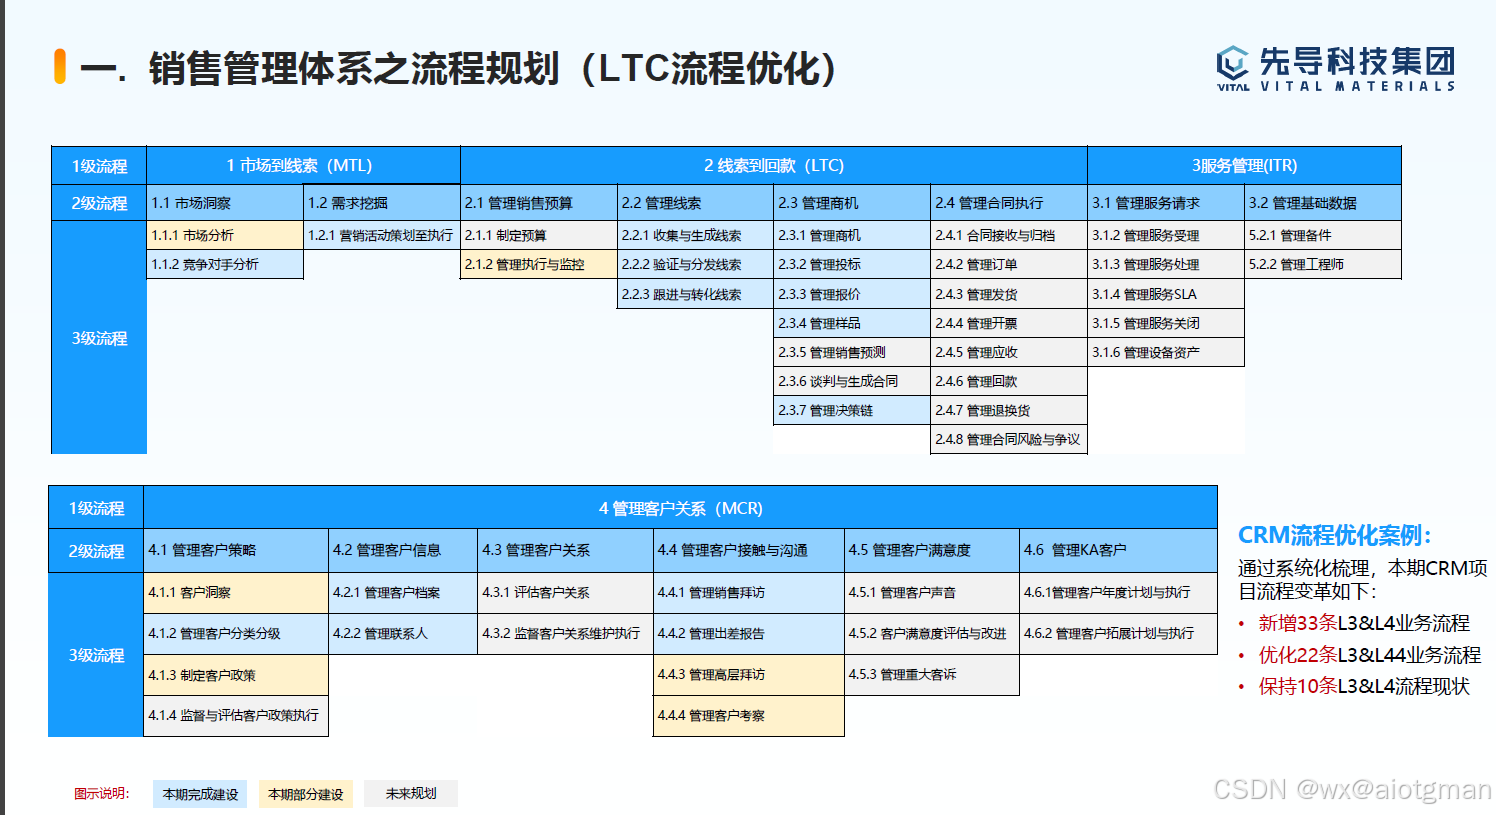Click 4.1.1 客户洞察 cell

pyautogui.click(x=236, y=592)
